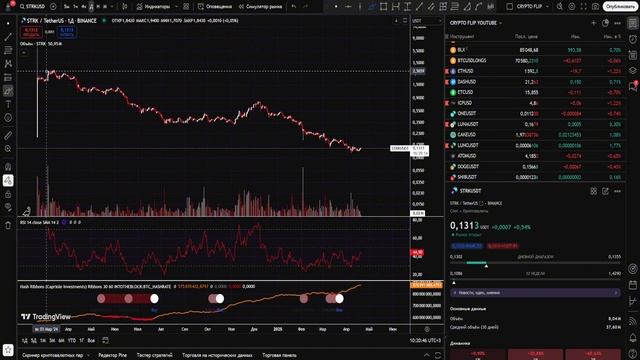Open the calendar icon in right sidebar
The width and height of the screenshot is (640, 360).
(633, 284)
